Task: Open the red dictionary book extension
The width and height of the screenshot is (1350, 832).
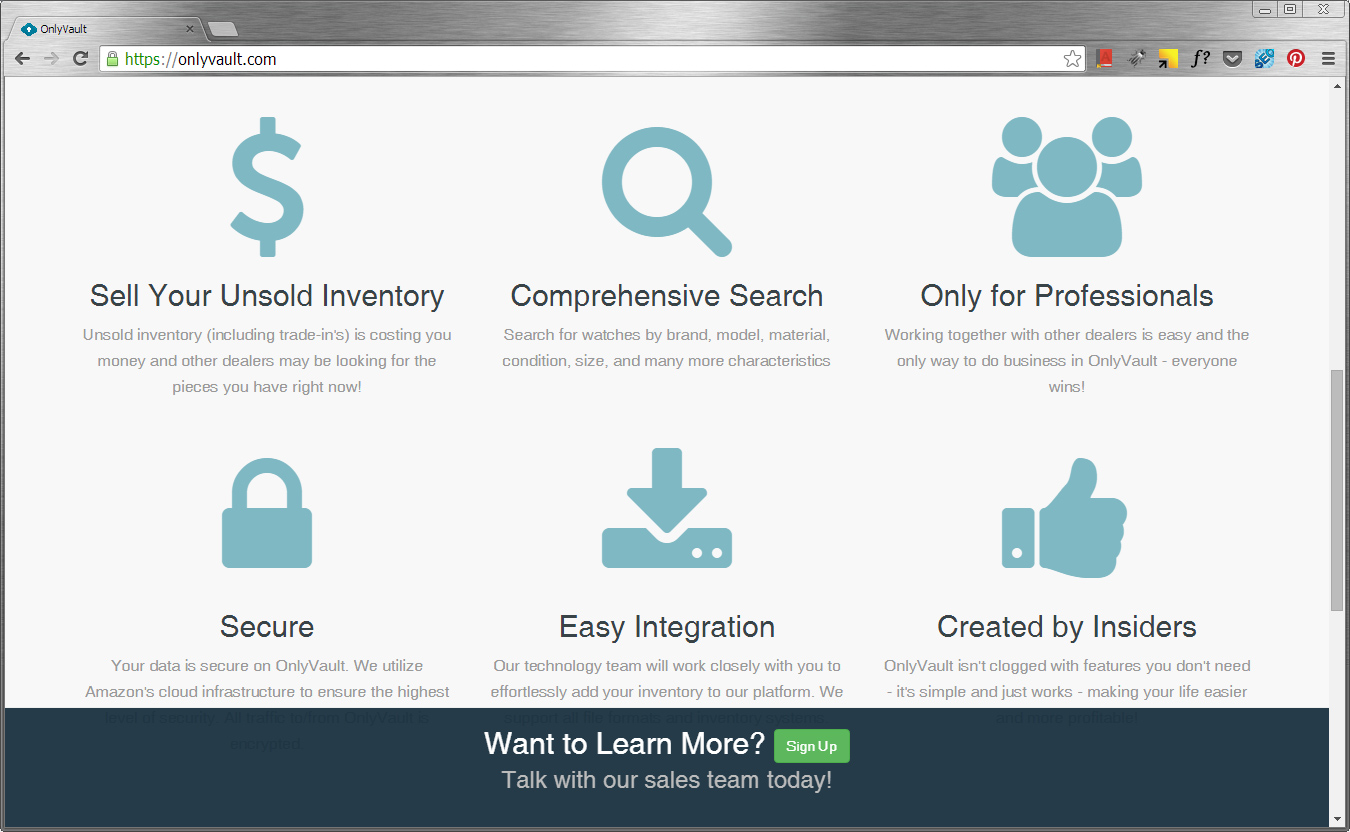Action: [1104, 59]
